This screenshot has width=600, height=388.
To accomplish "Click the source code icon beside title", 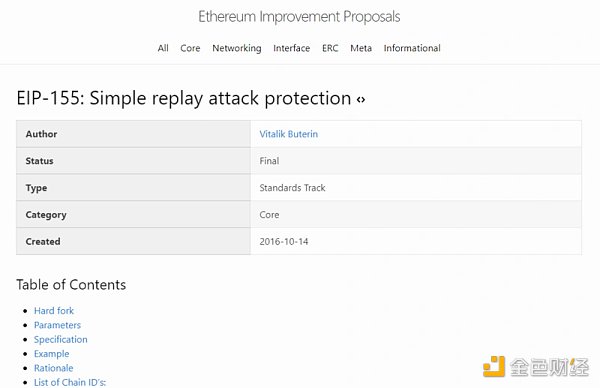I will pyautogui.click(x=361, y=99).
